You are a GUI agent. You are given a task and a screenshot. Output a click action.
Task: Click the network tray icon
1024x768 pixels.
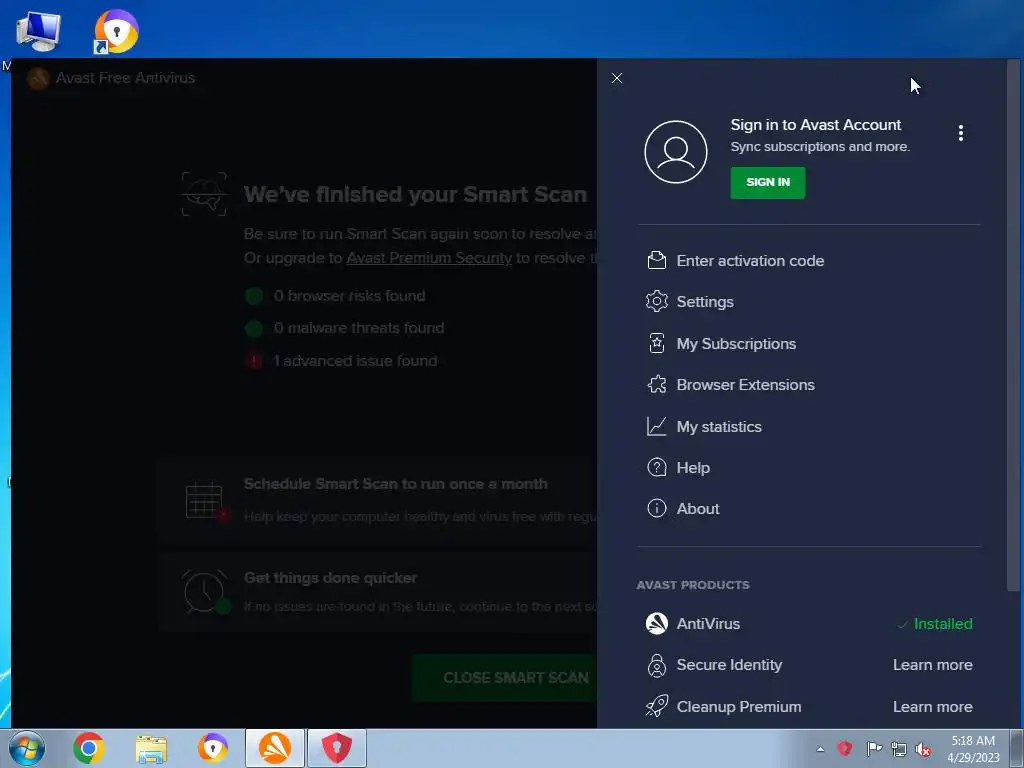coord(899,749)
